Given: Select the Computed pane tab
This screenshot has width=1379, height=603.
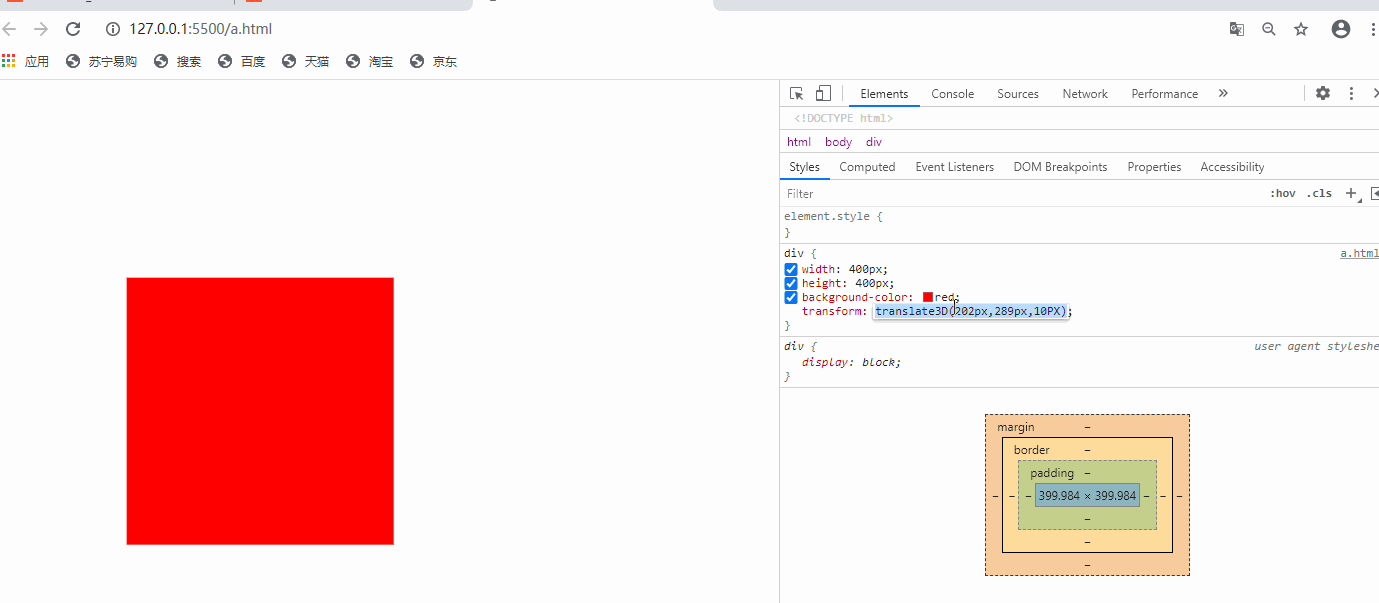Looking at the screenshot, I should [x=867, y=167].
